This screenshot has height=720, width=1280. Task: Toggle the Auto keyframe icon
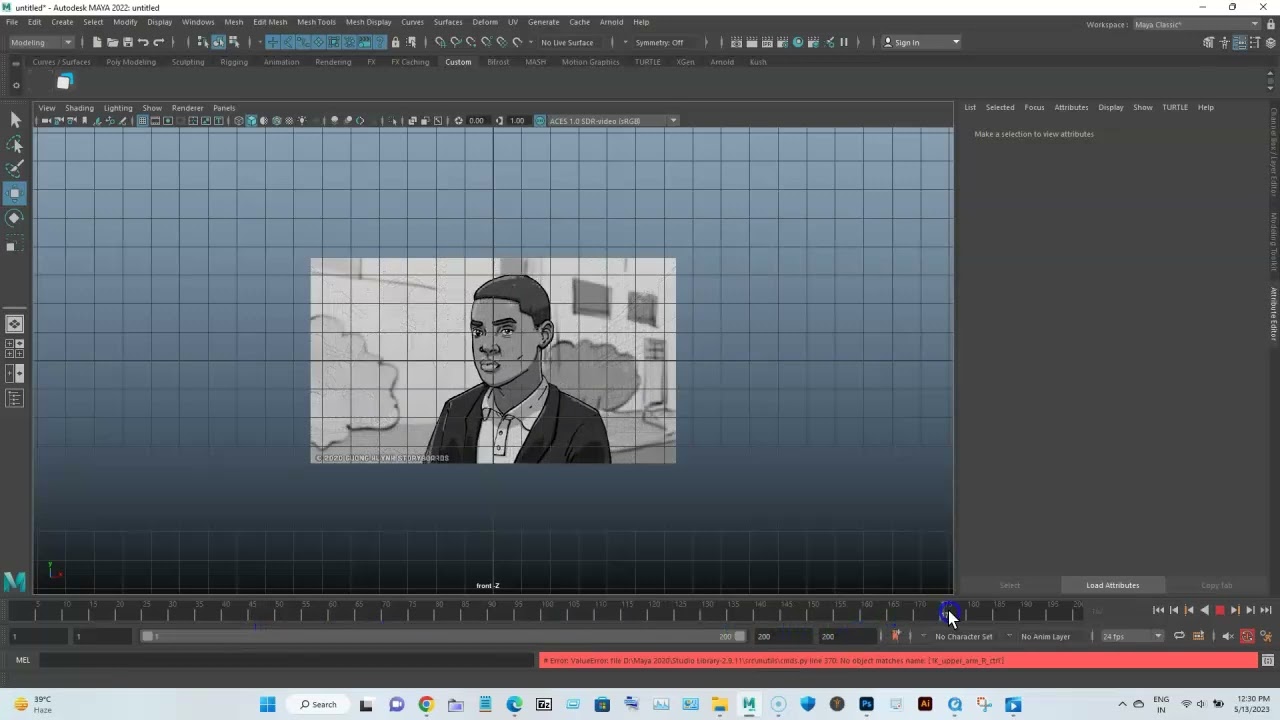click(1247, 636)
